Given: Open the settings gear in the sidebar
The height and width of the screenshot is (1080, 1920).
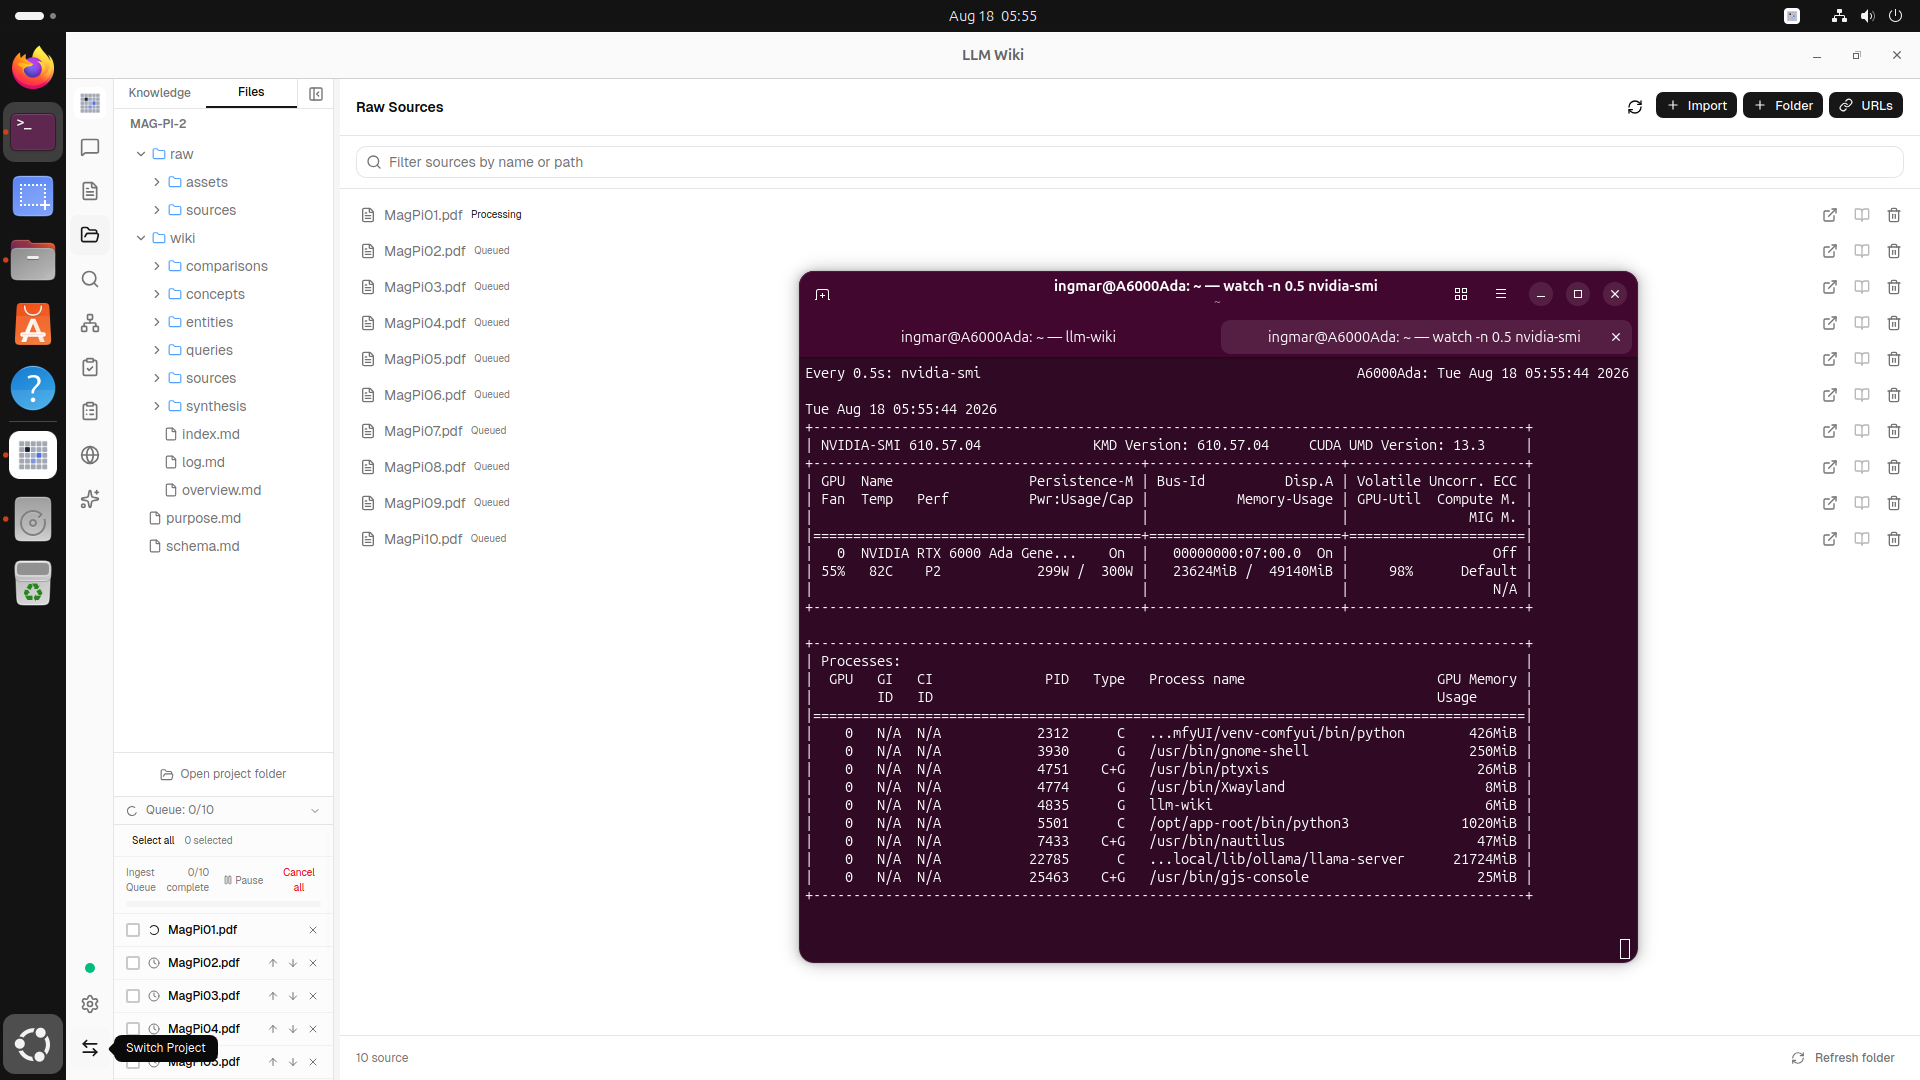Looking at the screenshot, I should tap(90, 1004).
